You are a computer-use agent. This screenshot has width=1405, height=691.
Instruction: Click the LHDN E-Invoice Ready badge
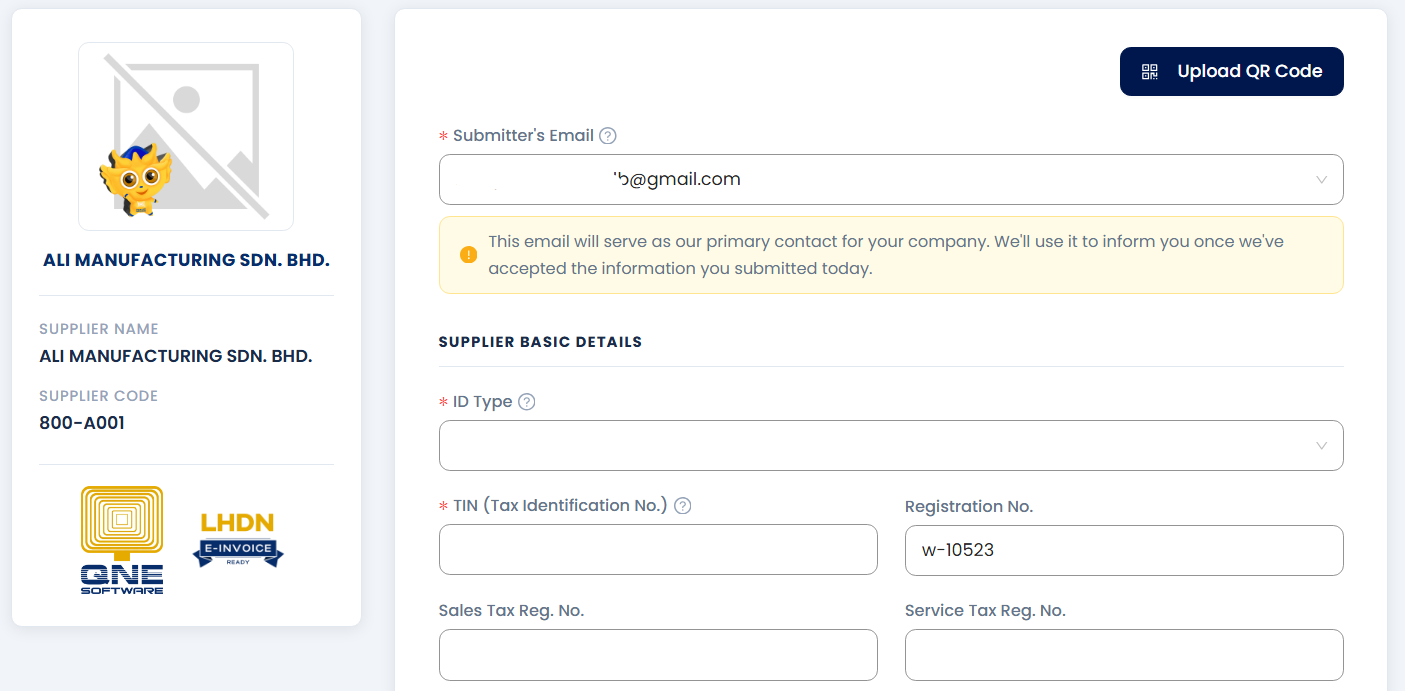(238, 540)
